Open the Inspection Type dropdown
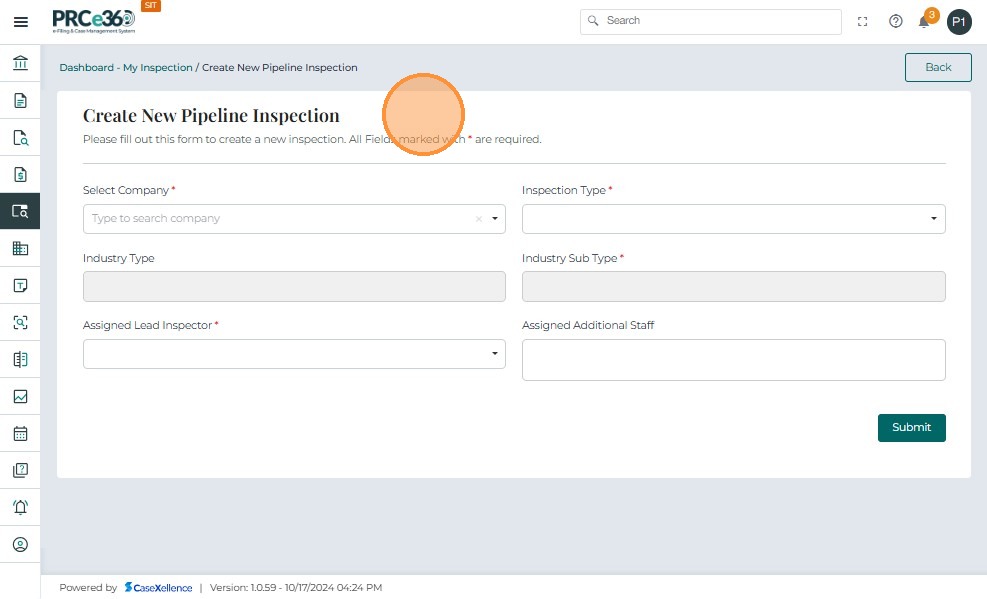Viewport: 987px width, 599px height. tap(733, 219)
